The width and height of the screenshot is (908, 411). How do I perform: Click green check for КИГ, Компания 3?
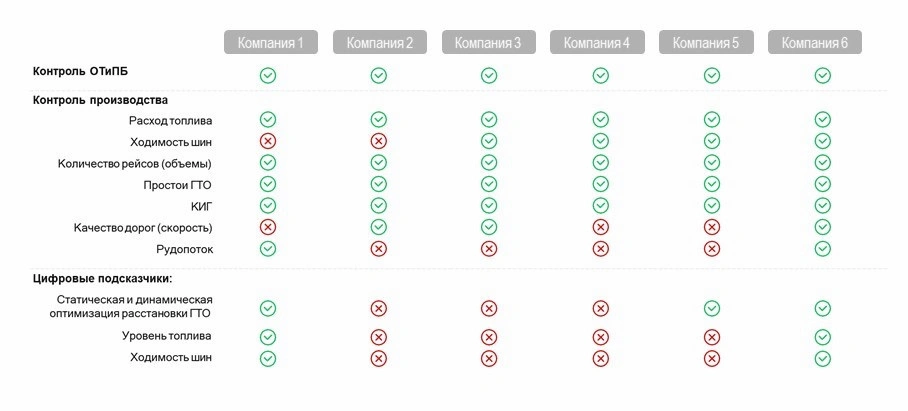489,206
